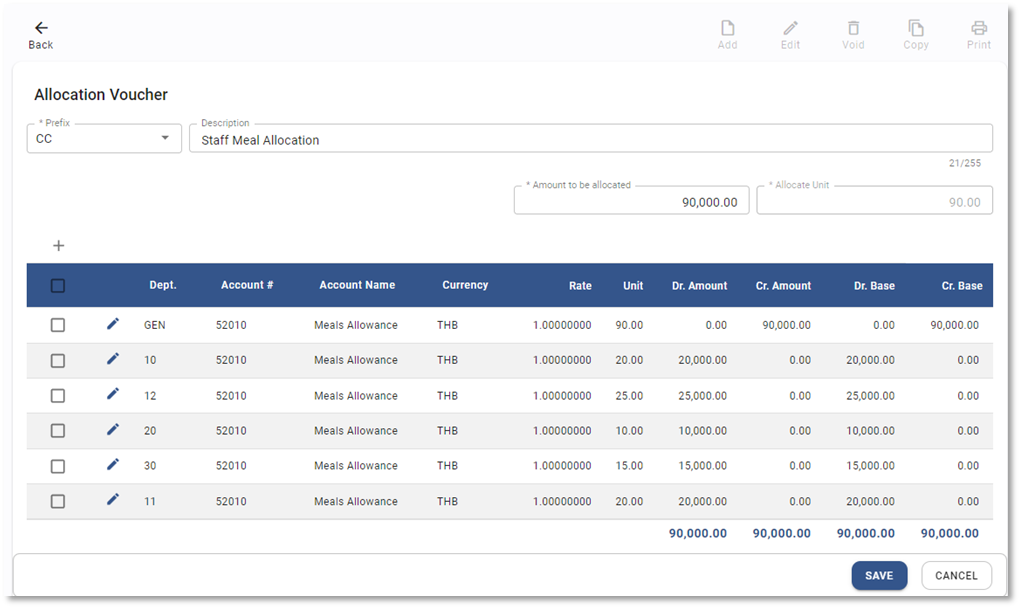Click the Add document icon

tap(728, 29)
